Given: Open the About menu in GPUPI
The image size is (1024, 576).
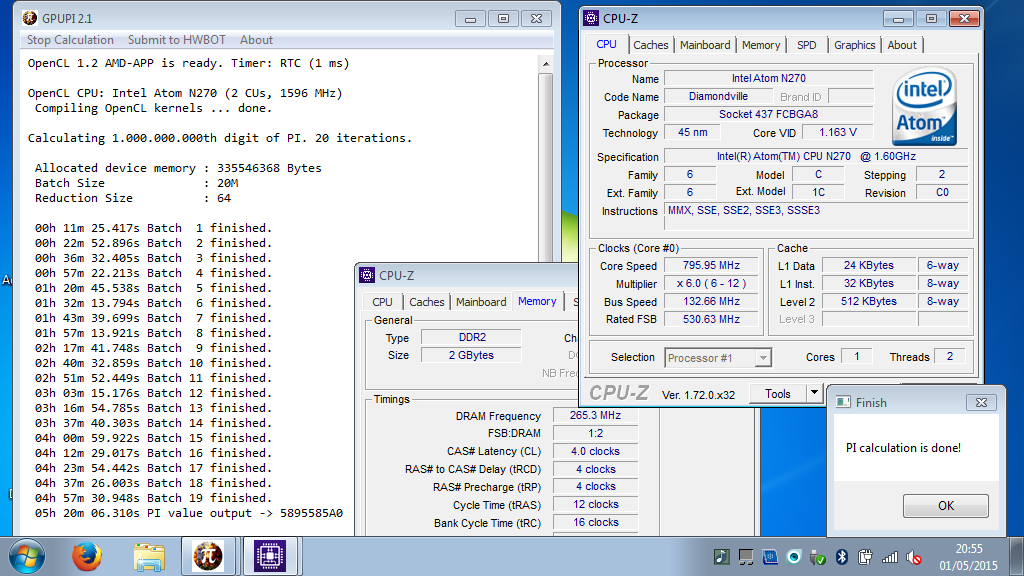Looking at the screenshot, I should pos(256,40).
